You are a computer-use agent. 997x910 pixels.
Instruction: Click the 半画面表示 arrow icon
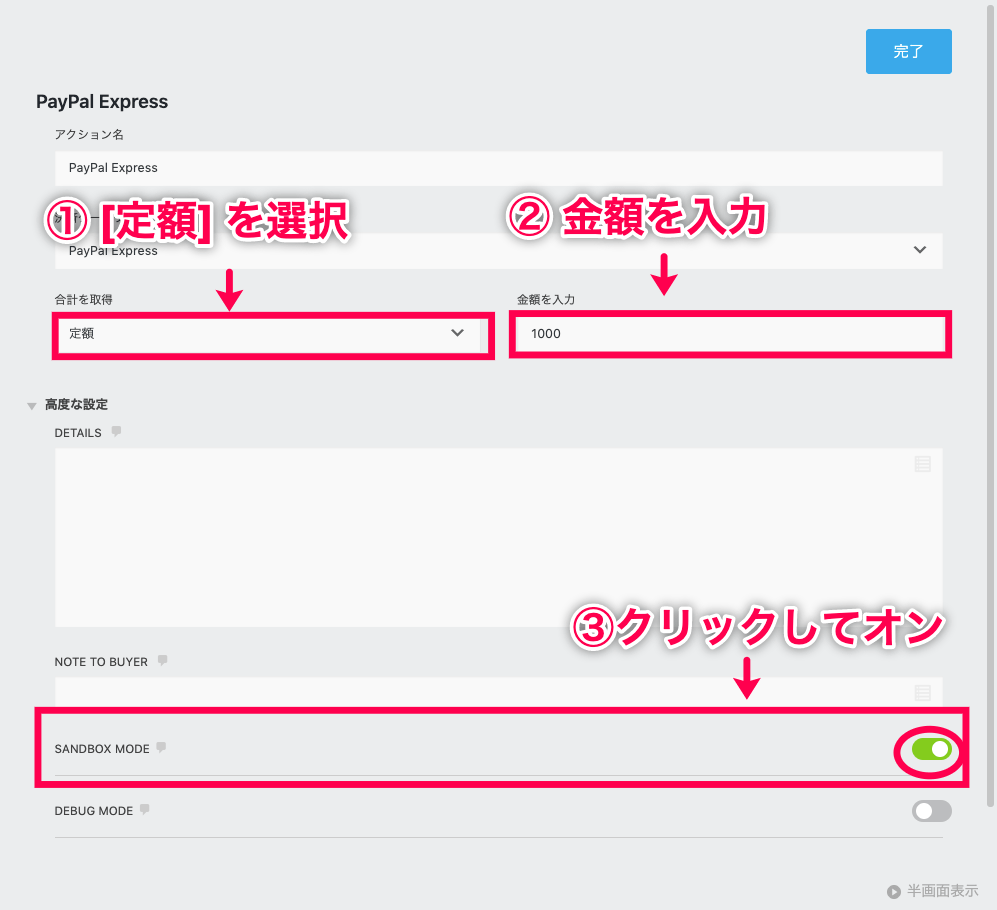coord(893,892)
